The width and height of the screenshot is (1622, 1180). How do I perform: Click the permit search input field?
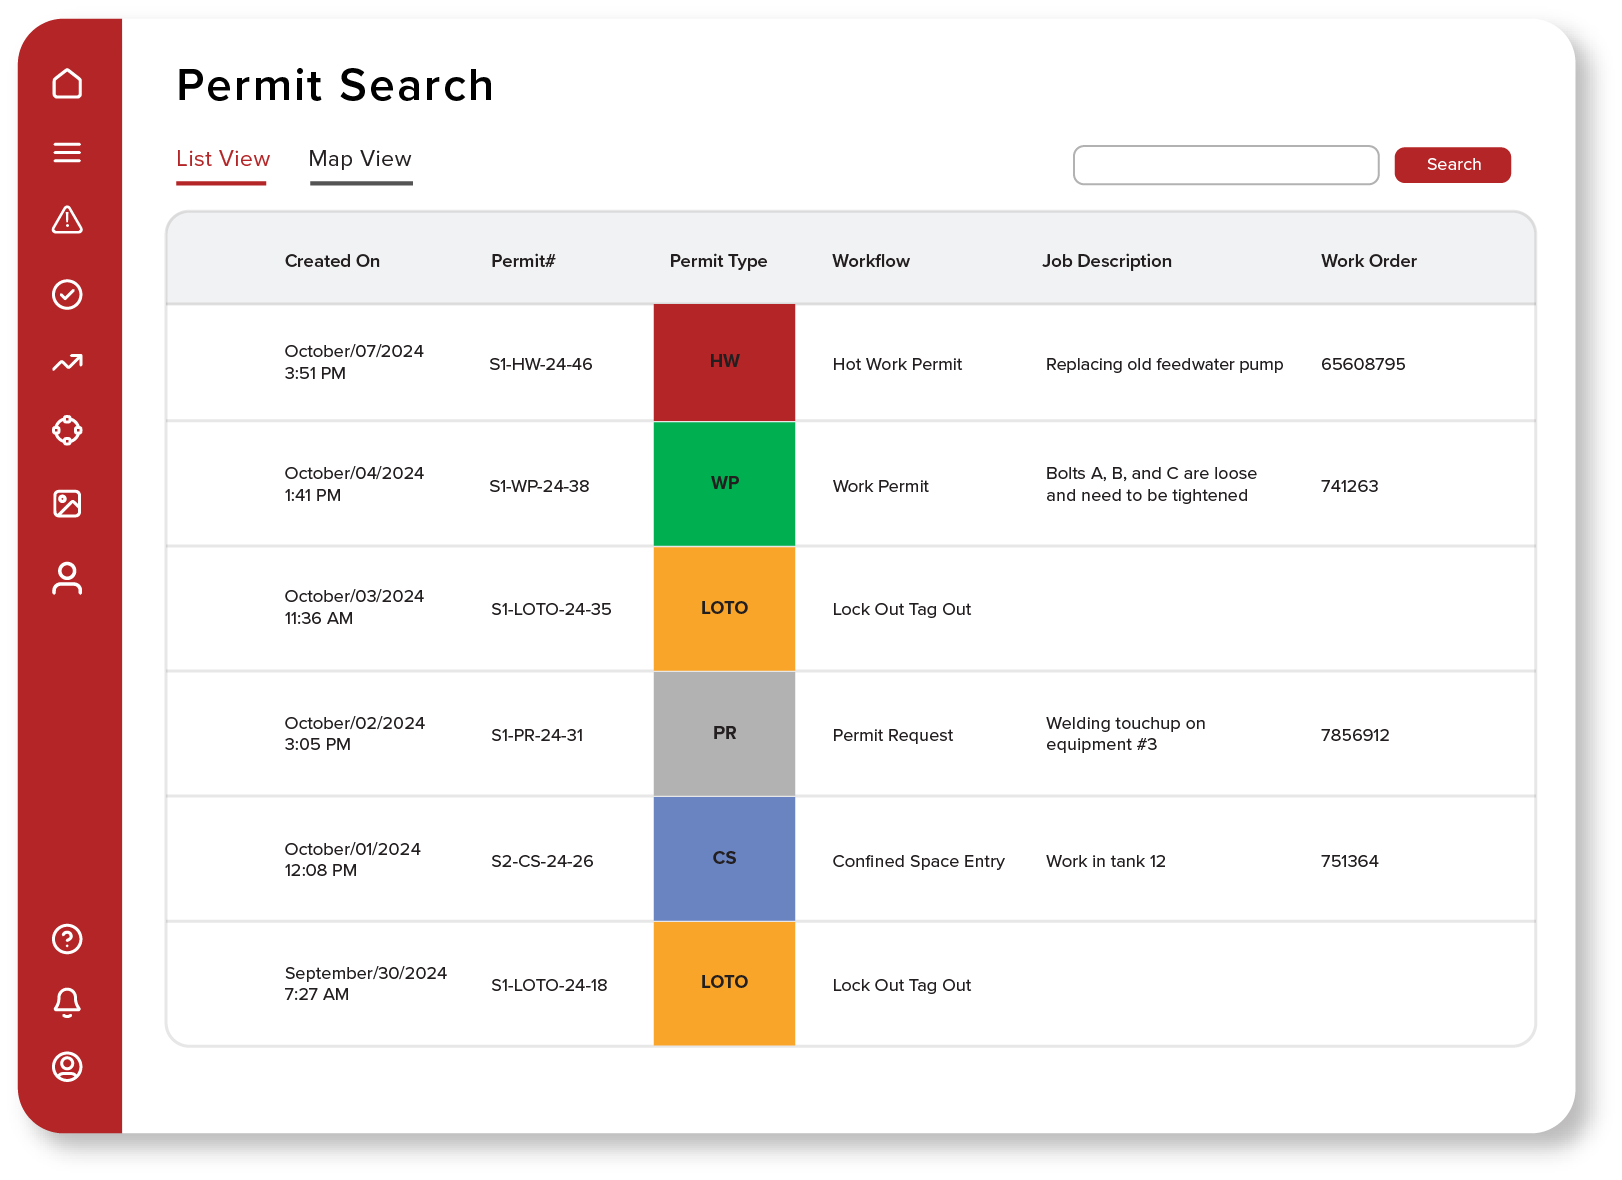(1225, 165)
